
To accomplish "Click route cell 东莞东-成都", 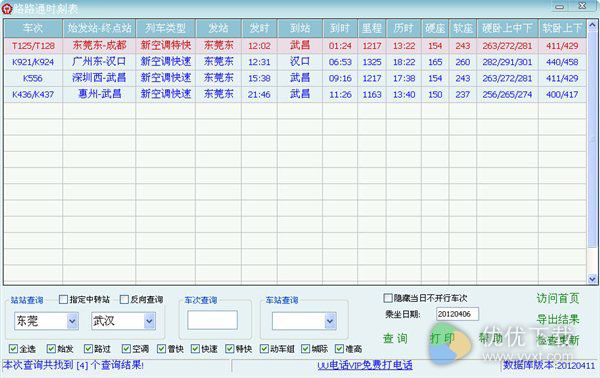I will [x=99, y=46].
